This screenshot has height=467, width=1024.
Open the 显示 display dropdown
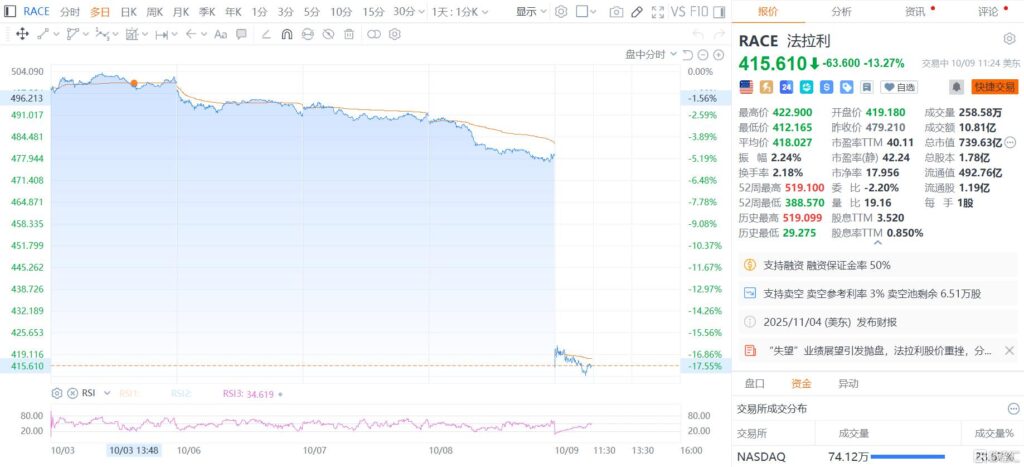click(x=530, y=12)
